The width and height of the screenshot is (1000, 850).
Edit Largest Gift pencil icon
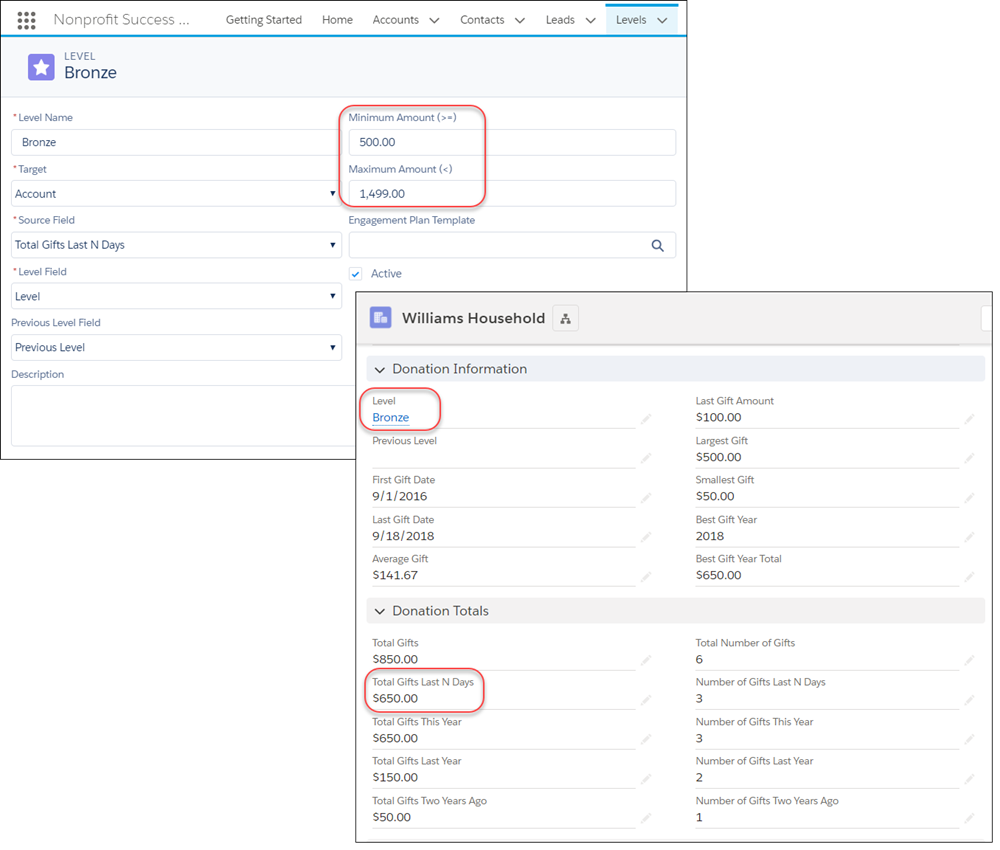[969, 458]
